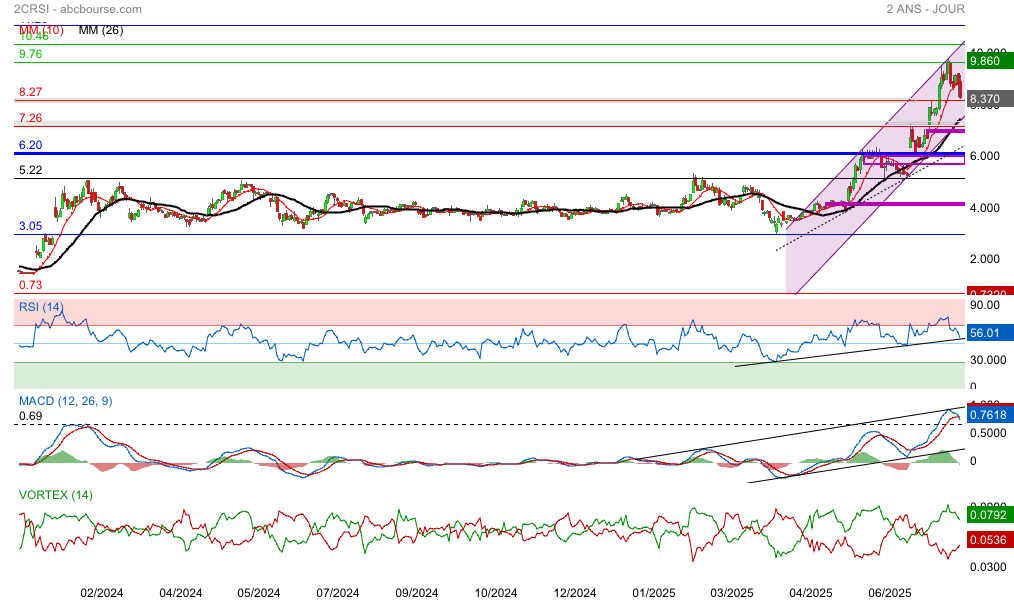1014x603 pixels.
Task: Click the blue 3.05 support level label
Action: click(30, 226)
